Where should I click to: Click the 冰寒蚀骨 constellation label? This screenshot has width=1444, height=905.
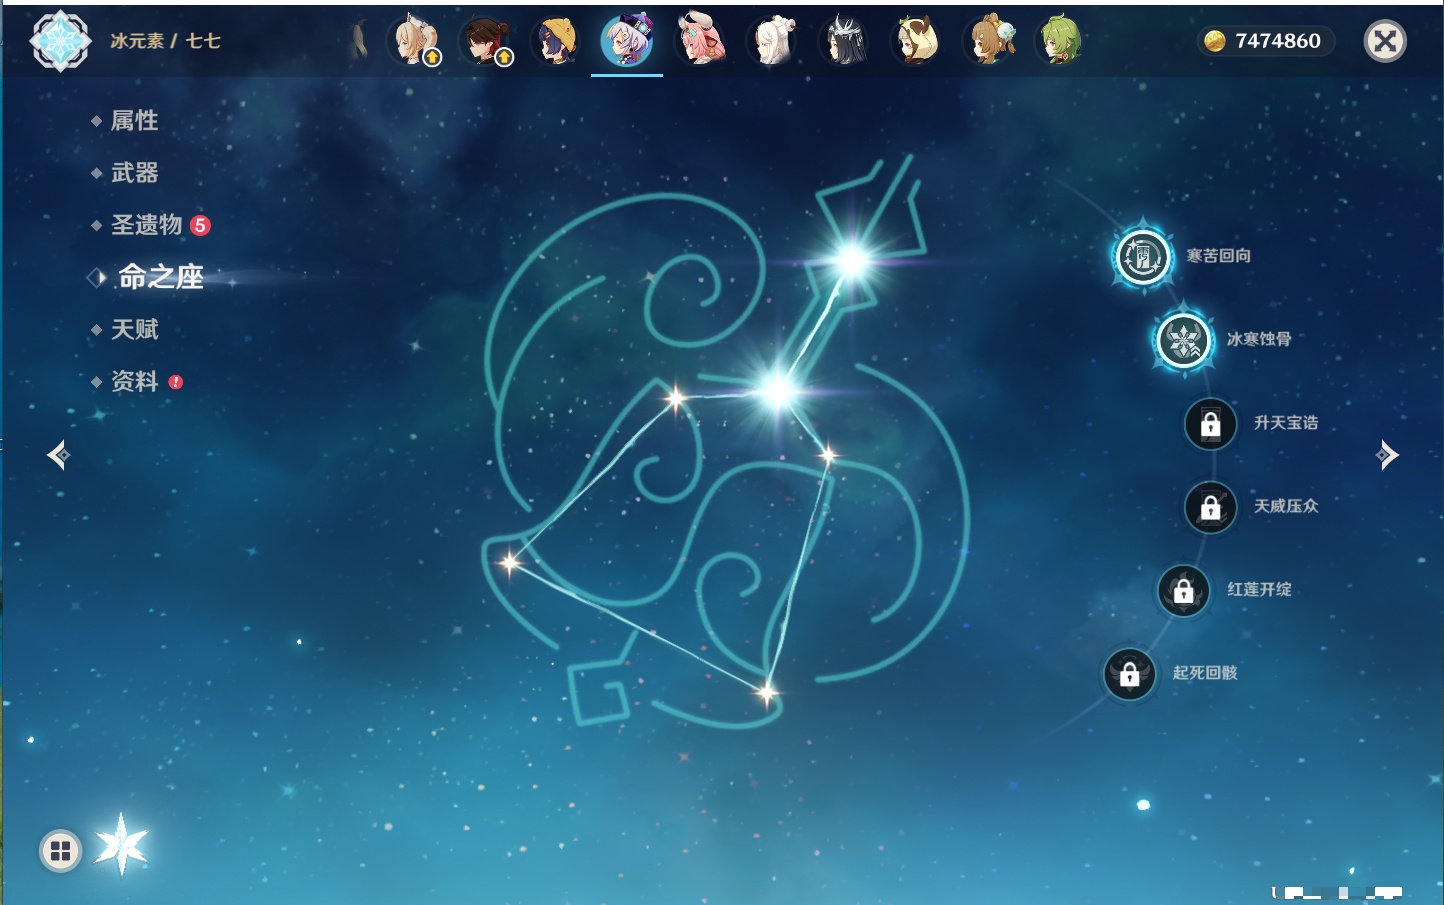(x=1259, y=339)
